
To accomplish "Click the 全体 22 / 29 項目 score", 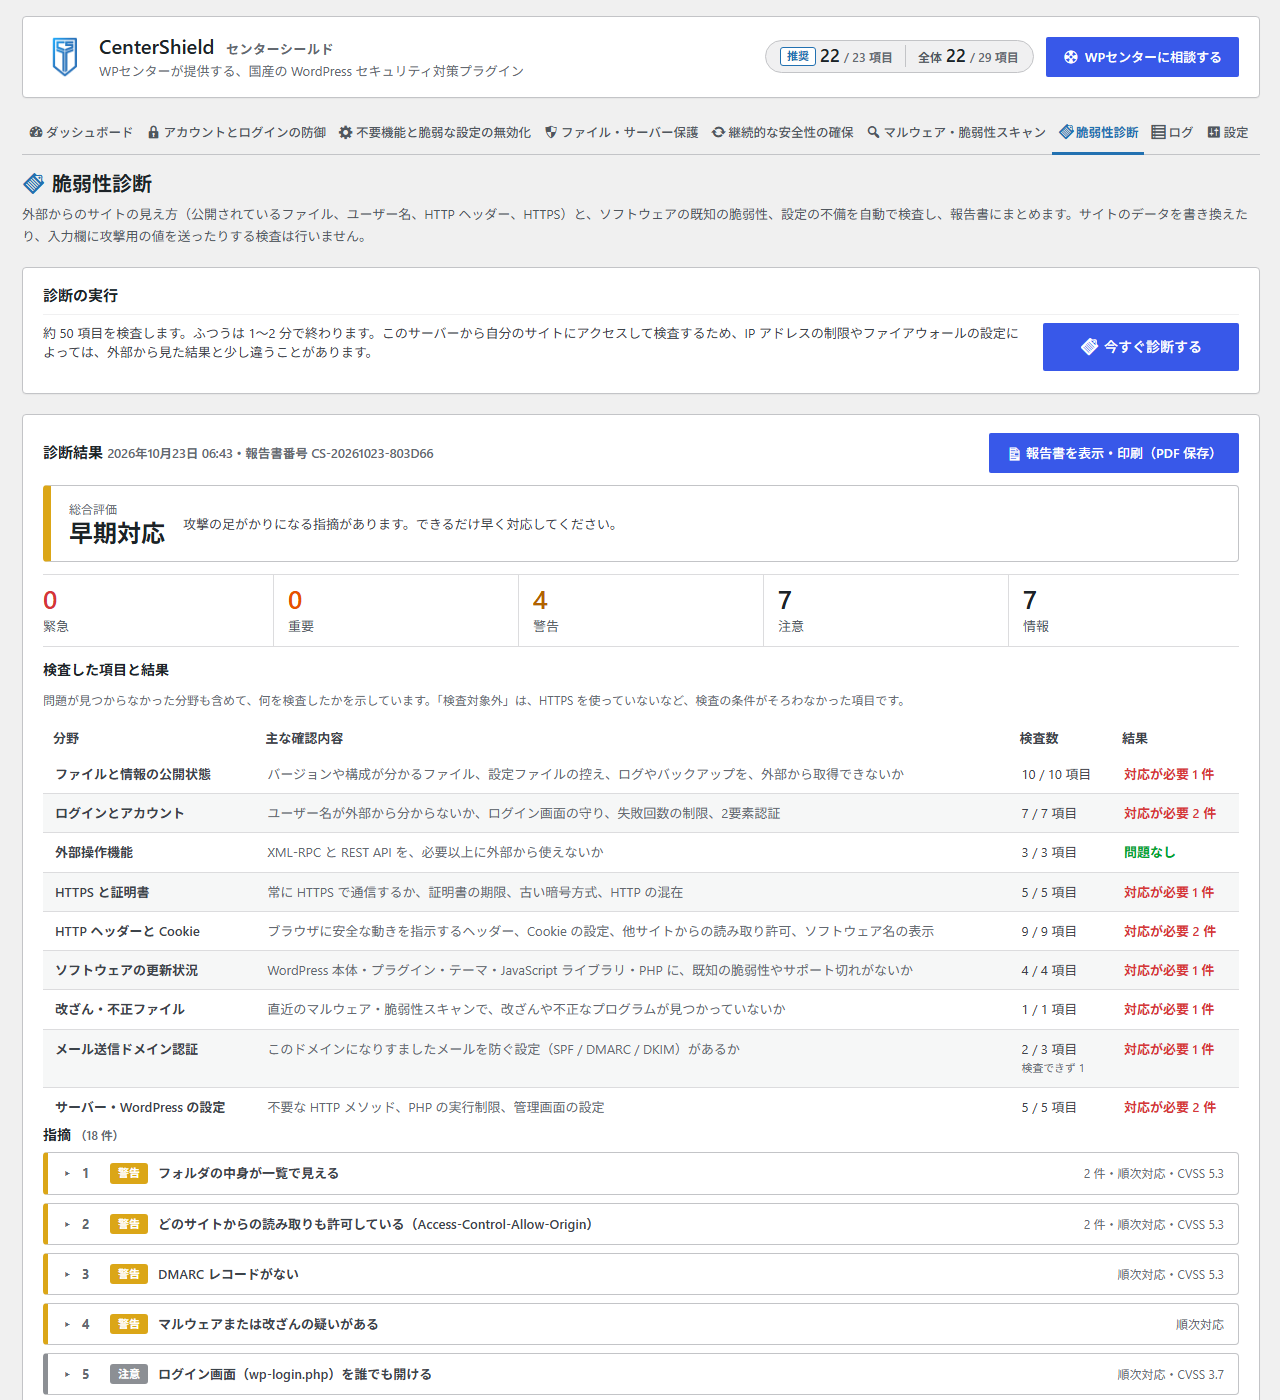I will [968, 57].
